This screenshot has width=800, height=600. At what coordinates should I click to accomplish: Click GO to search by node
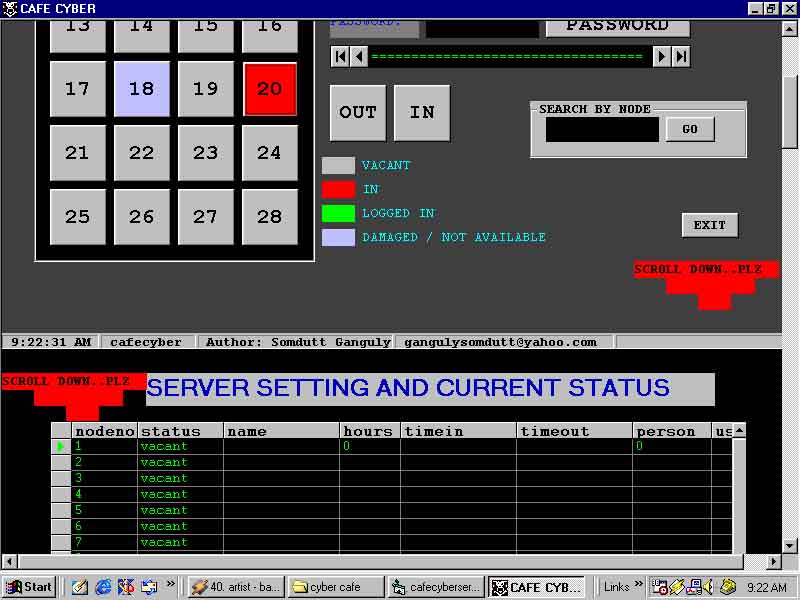pos(690,129)
